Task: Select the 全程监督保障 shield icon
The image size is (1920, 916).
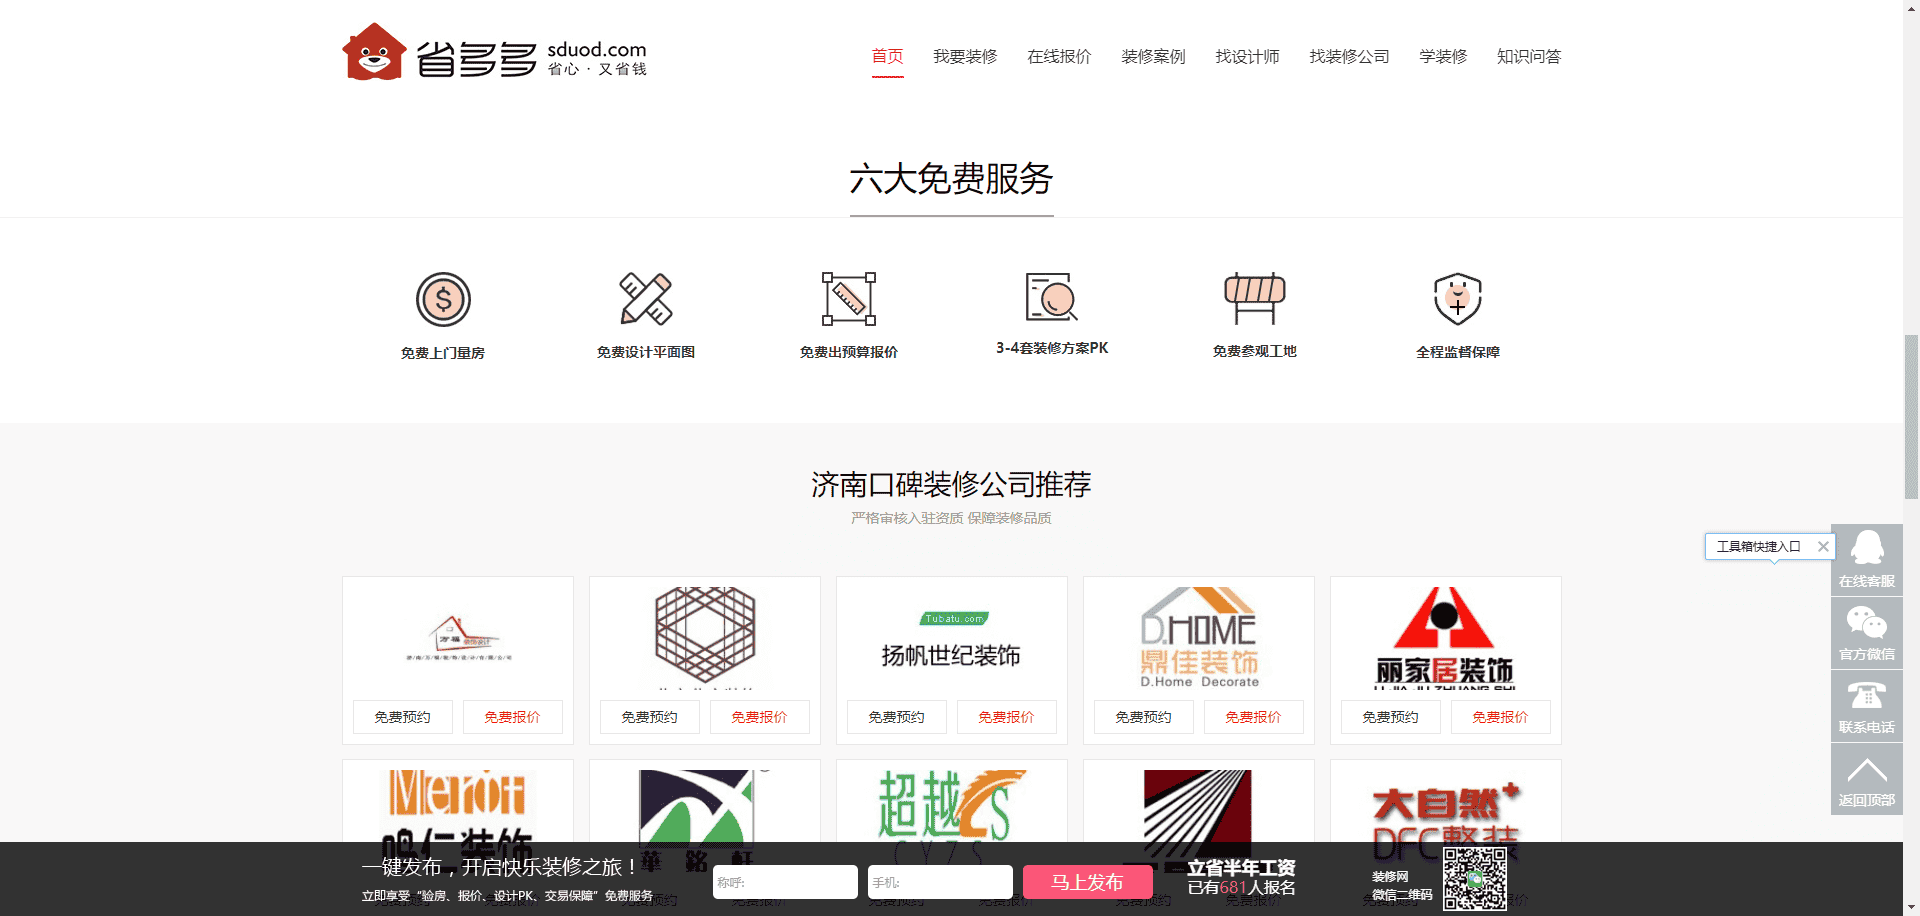Action: tap(1458, 298)
